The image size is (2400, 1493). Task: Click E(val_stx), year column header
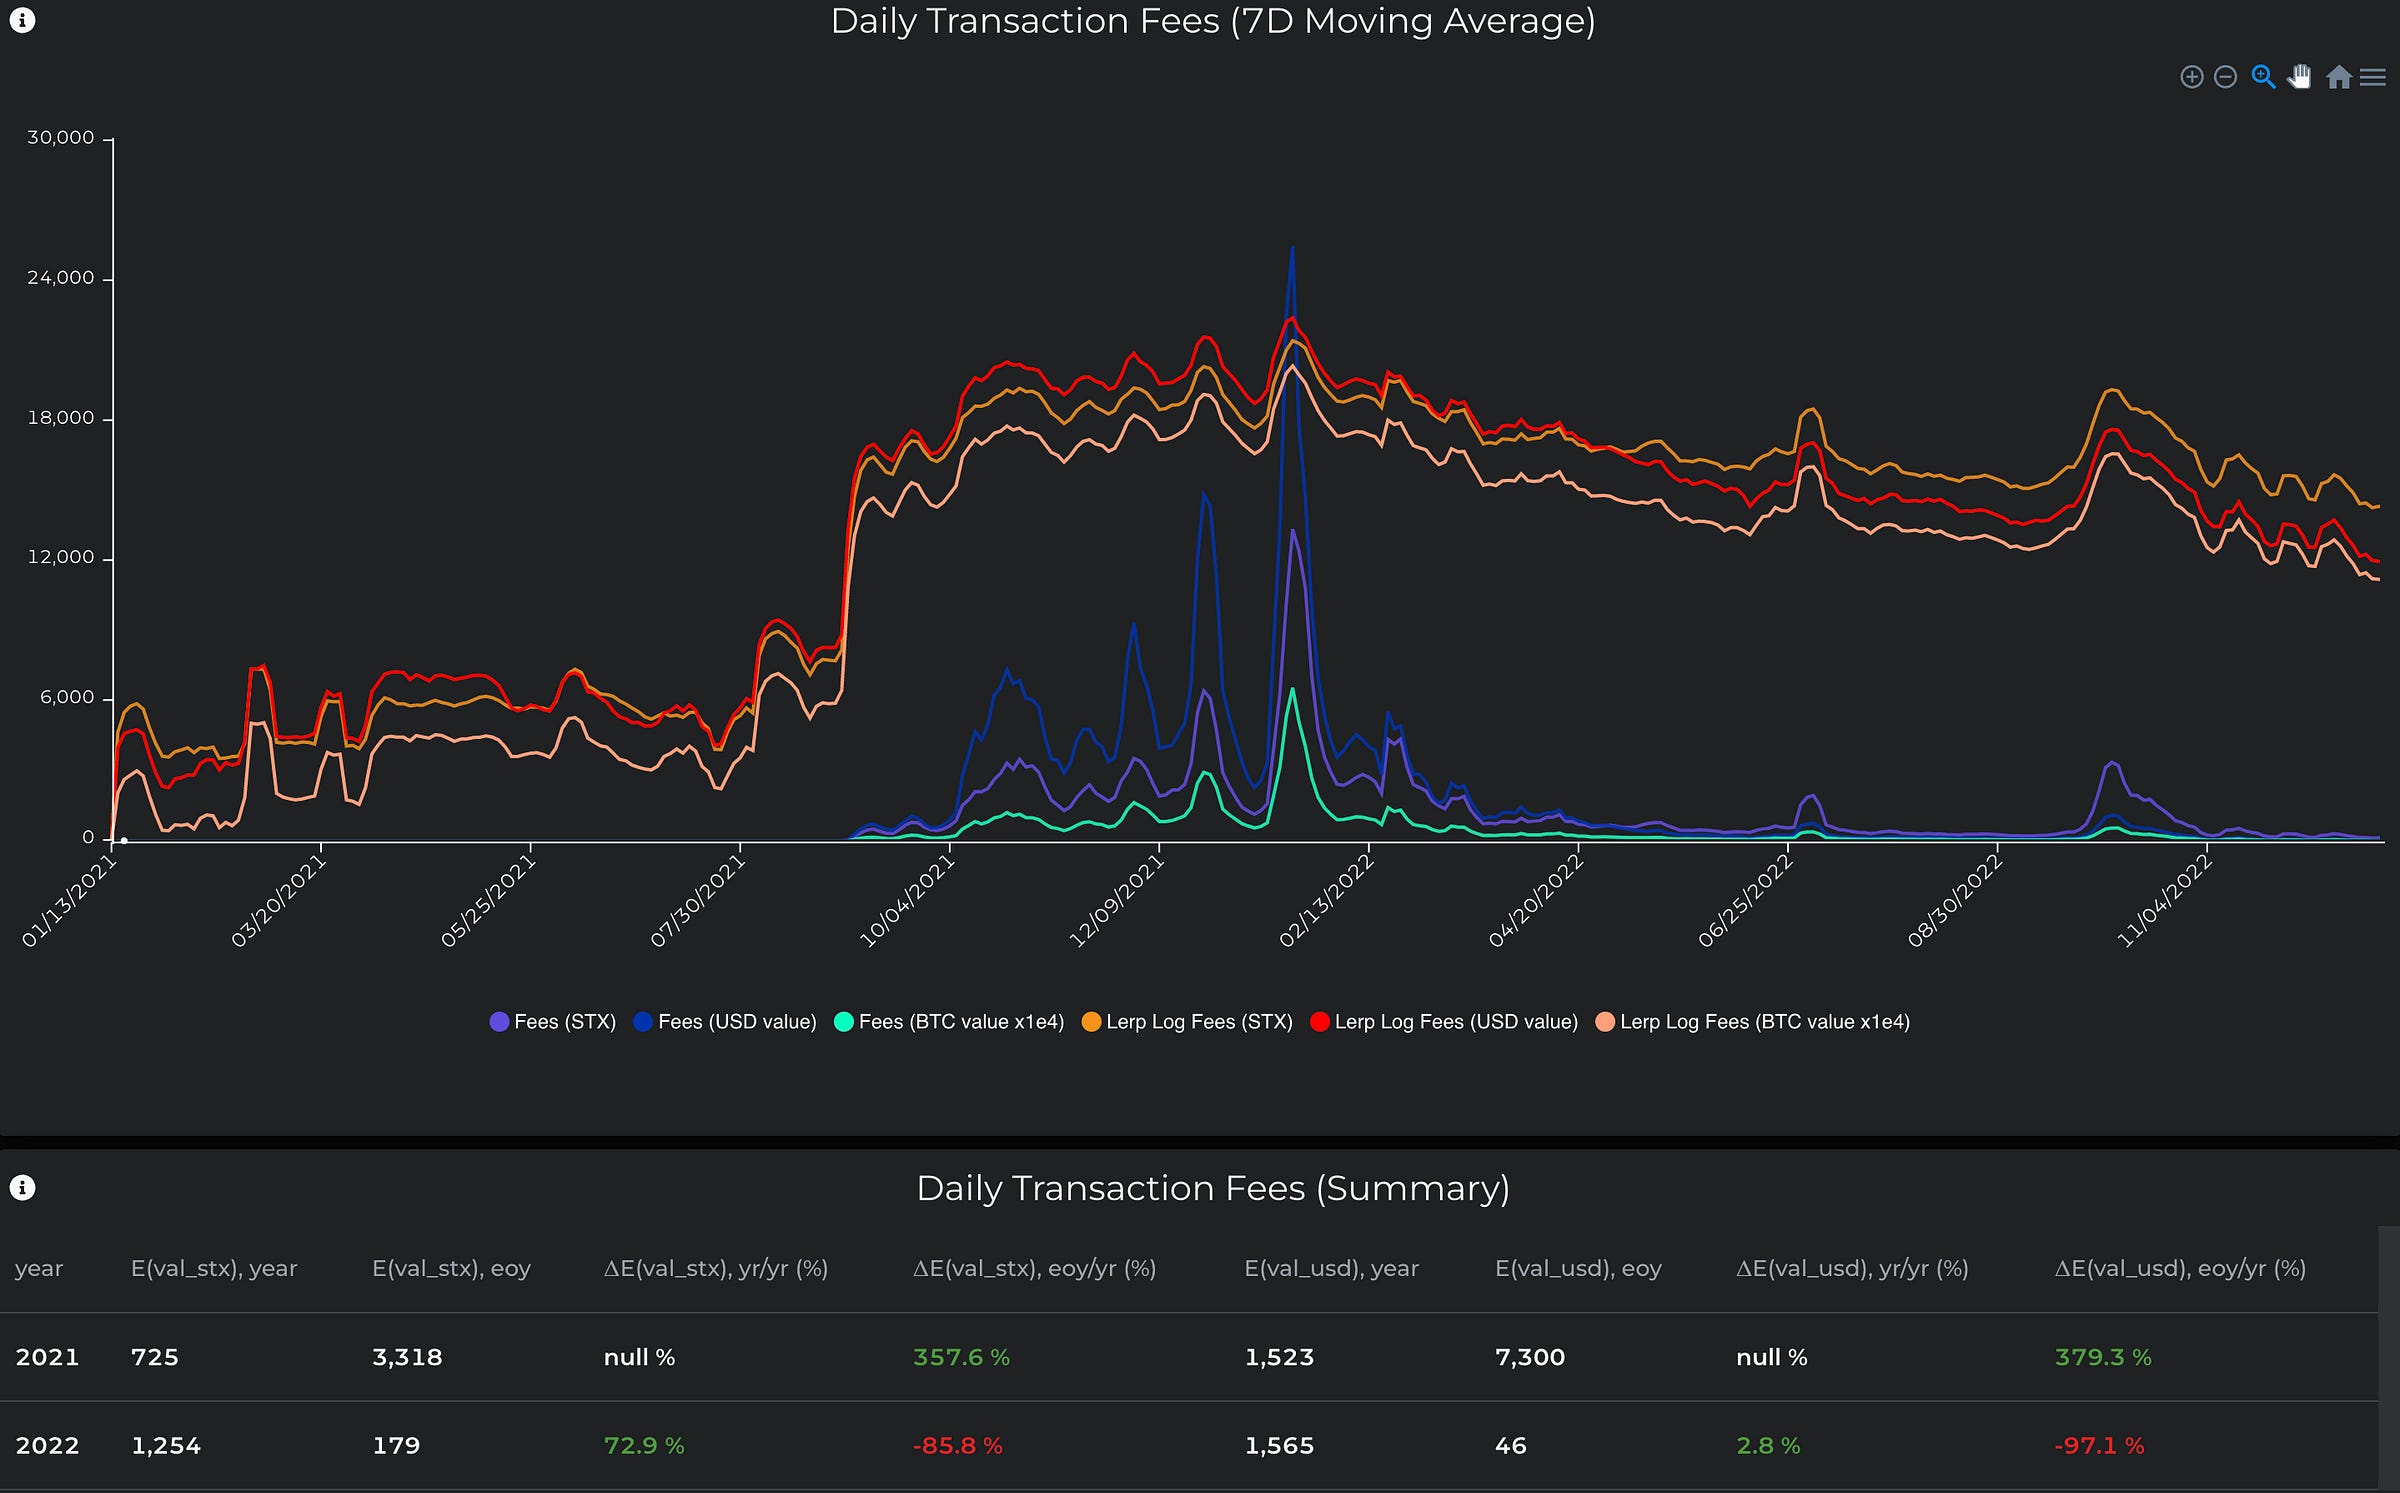[x=214, y=1268]
